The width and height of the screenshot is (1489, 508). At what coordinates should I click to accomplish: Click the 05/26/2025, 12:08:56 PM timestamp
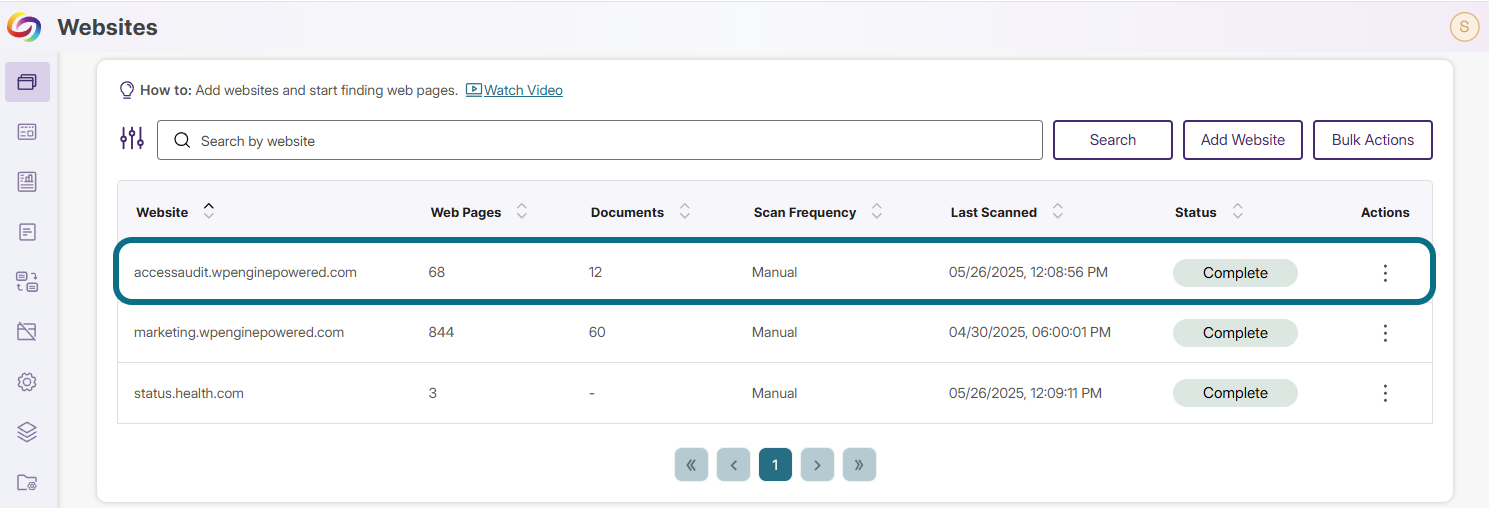coord(1028,272)
